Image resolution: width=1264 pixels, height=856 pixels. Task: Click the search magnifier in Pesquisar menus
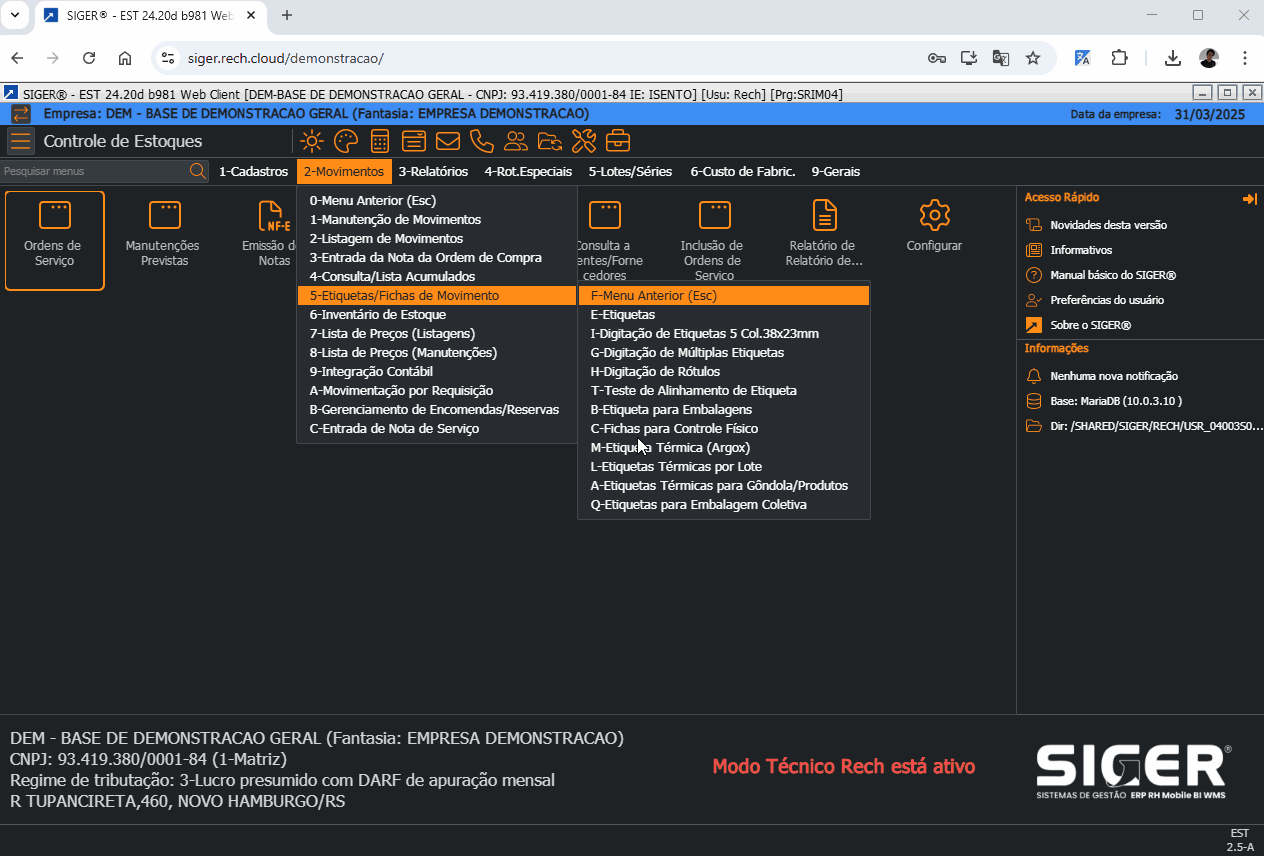(198, 171)
